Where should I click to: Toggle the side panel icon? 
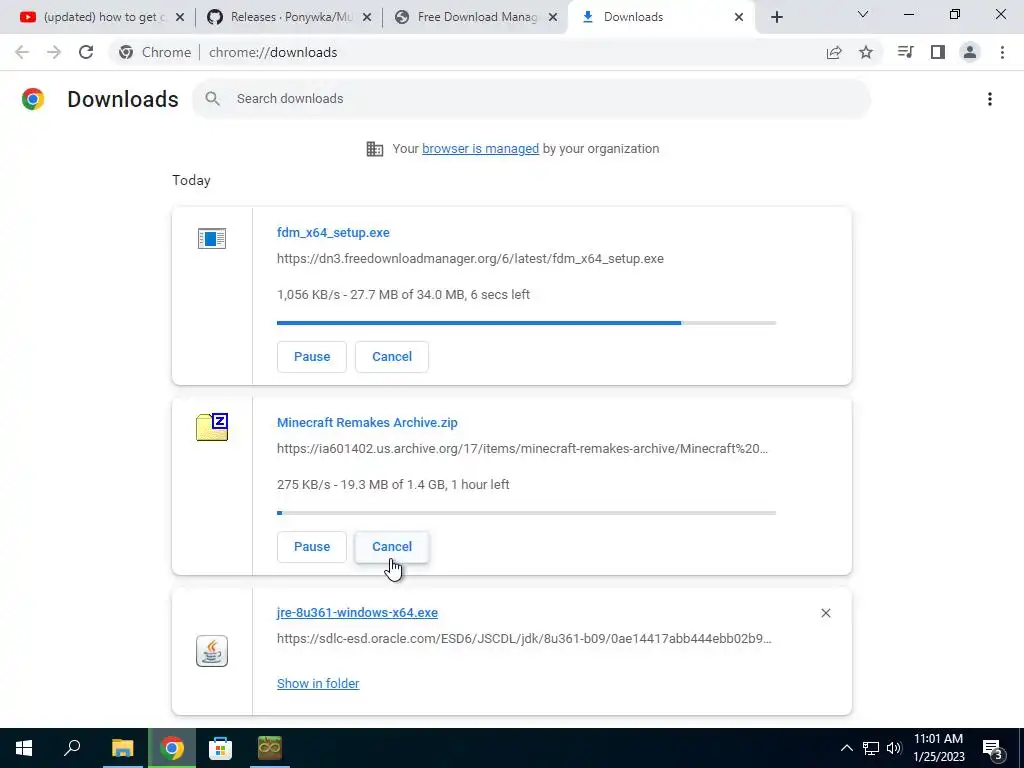pyautogui.click(x=938, y=52)
